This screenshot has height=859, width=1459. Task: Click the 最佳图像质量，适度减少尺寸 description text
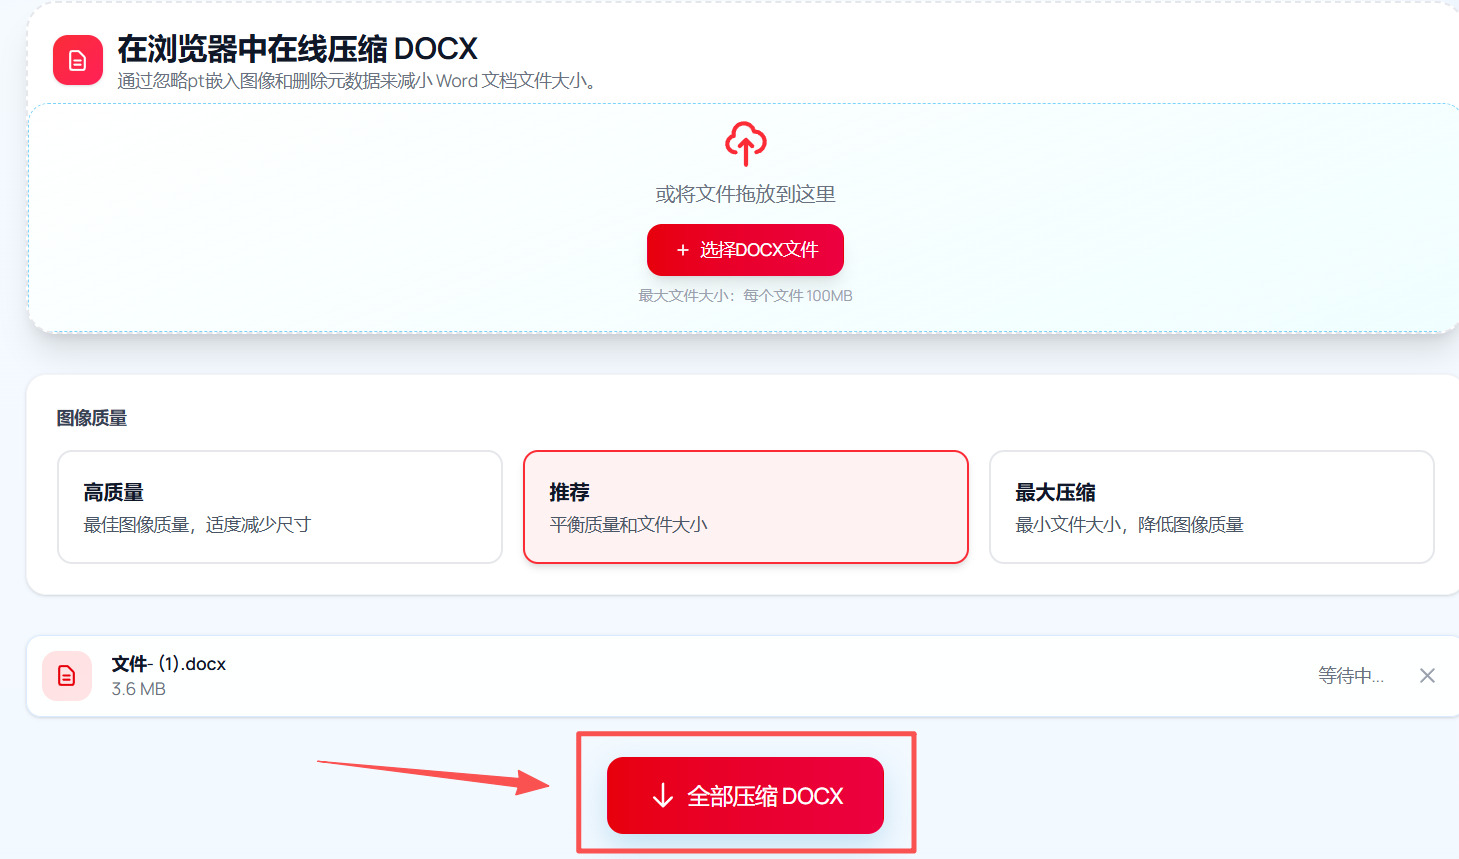click(x=197, y=525)
